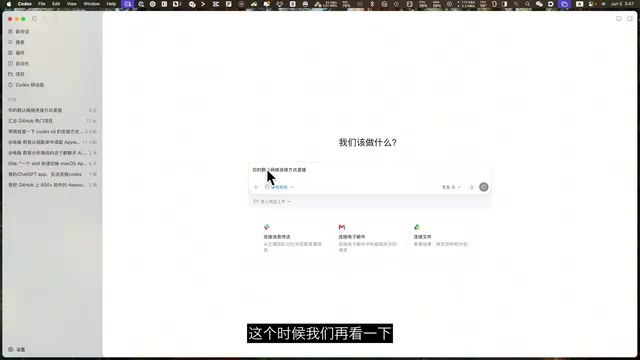Click the Google Drive icon on the 连接文件 card
Viewport: 640px width, 360px height.
click(x=417, y=227)
